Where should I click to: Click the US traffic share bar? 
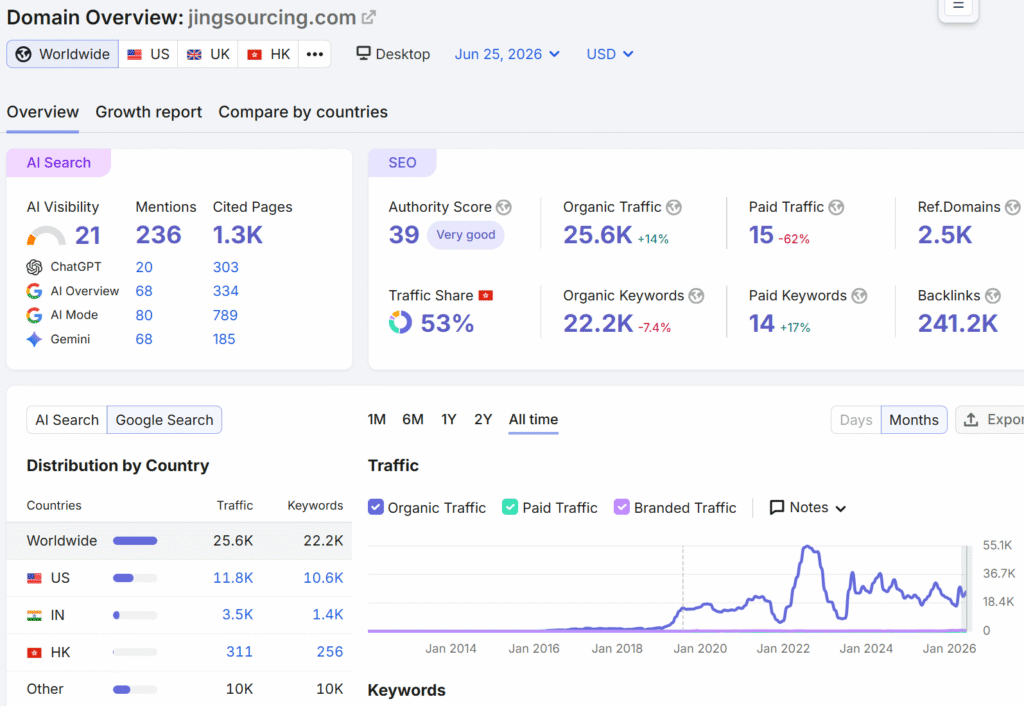pos(135,578)
